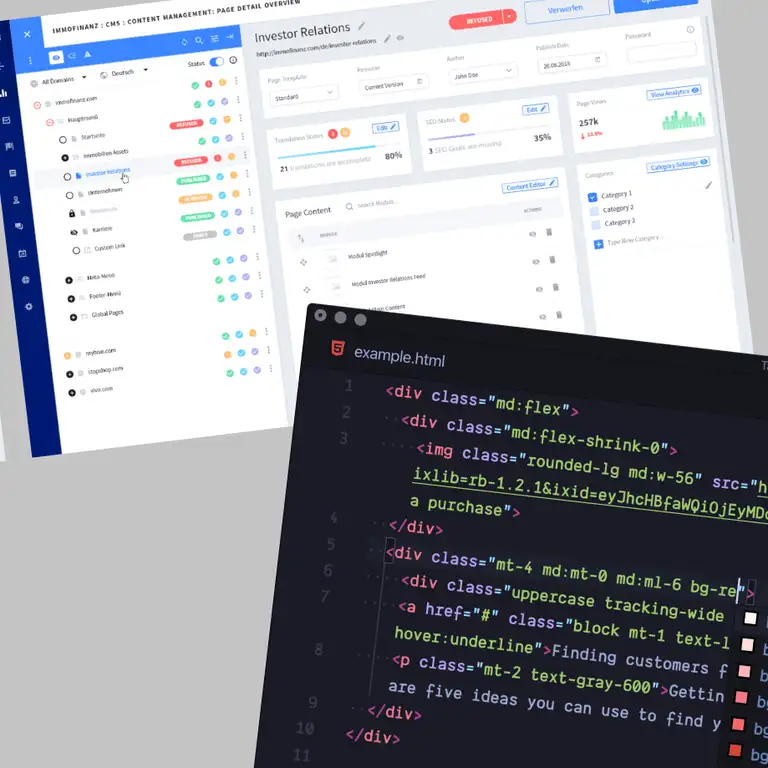This screenshot has height=768, width=768.
Task: Click the drag handle for Modul Spotlight
Action: [304, 262]
